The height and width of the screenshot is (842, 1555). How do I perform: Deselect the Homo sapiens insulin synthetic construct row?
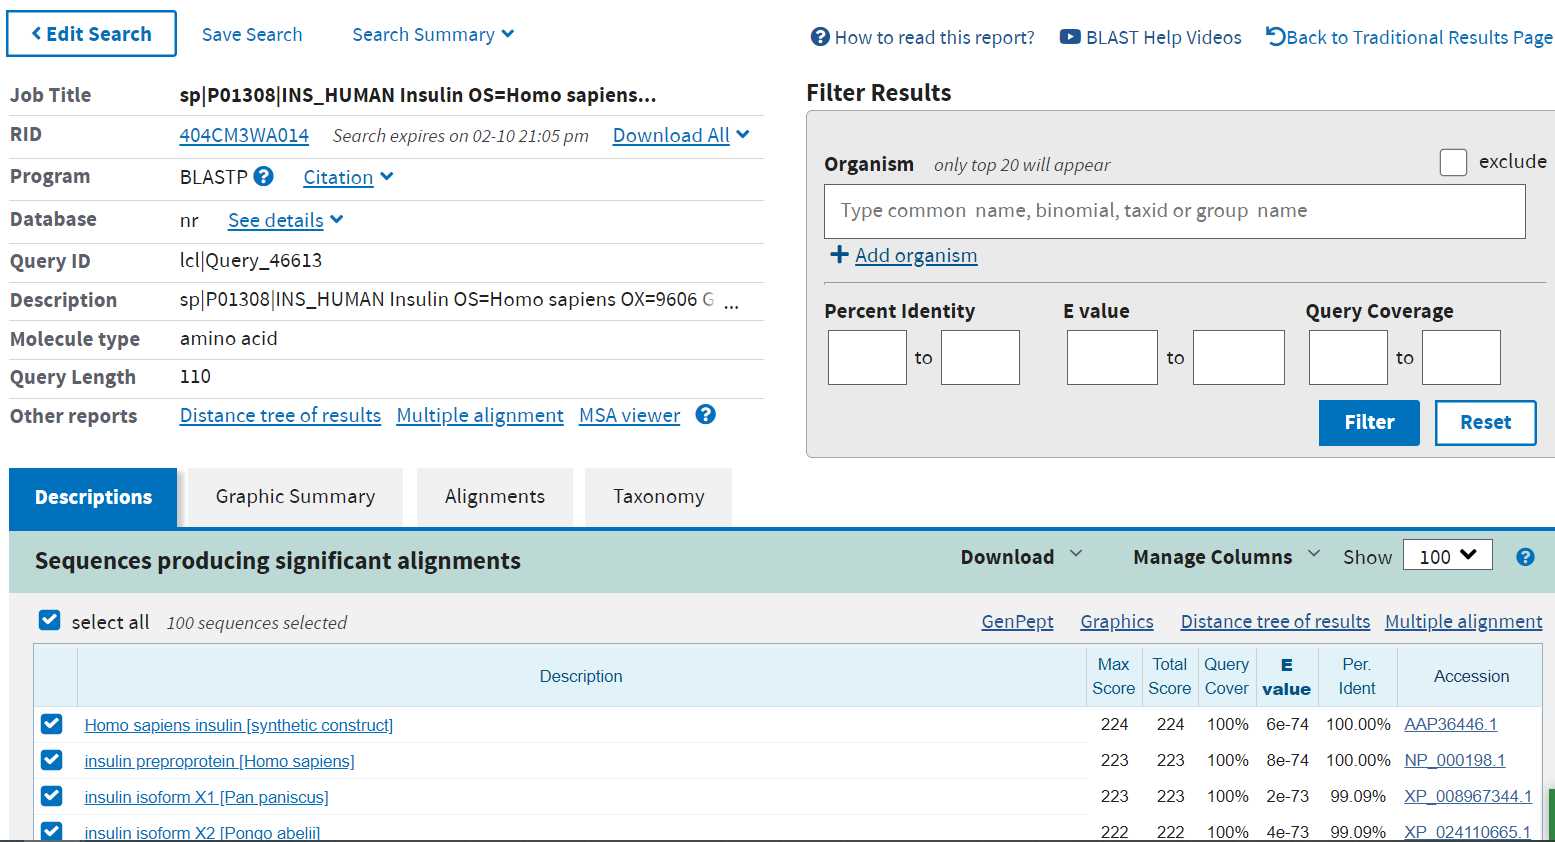[x=52, y=724]
